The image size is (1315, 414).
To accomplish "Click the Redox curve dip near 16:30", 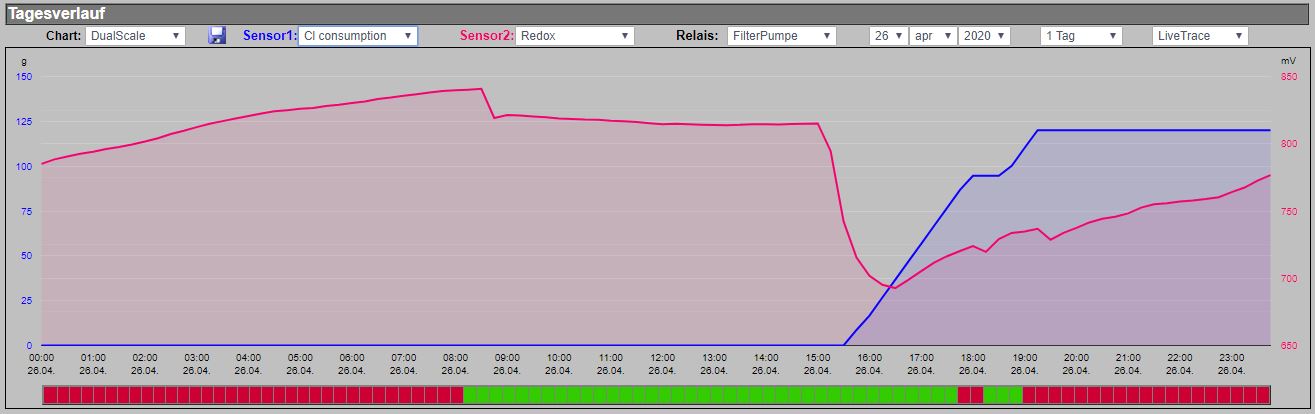I will pos(895,288).
